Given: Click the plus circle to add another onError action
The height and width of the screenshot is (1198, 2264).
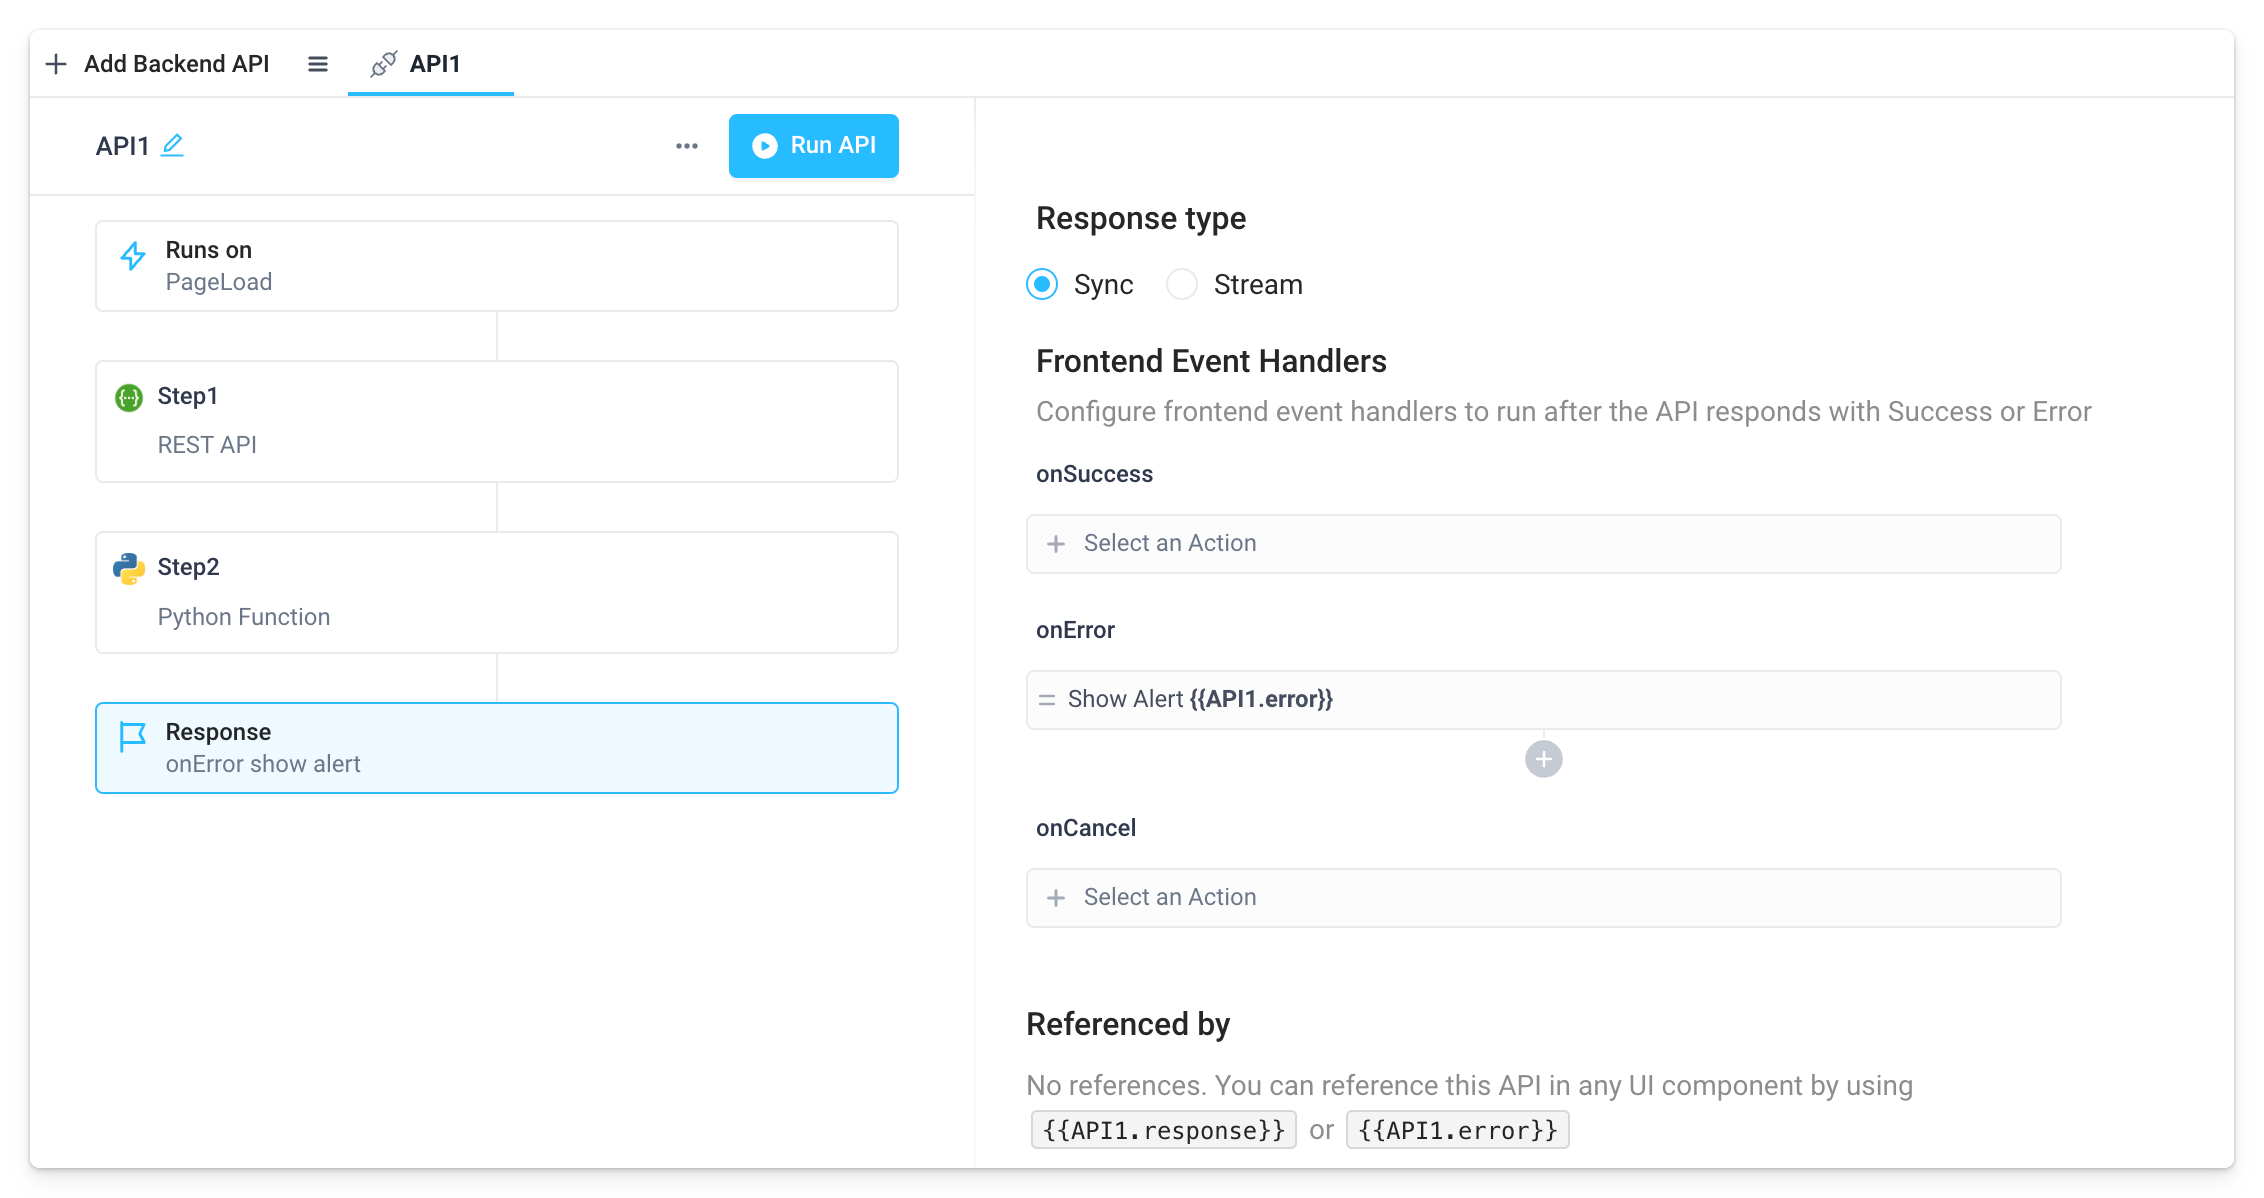Looking at the screenshot, I should (1543, 759).
